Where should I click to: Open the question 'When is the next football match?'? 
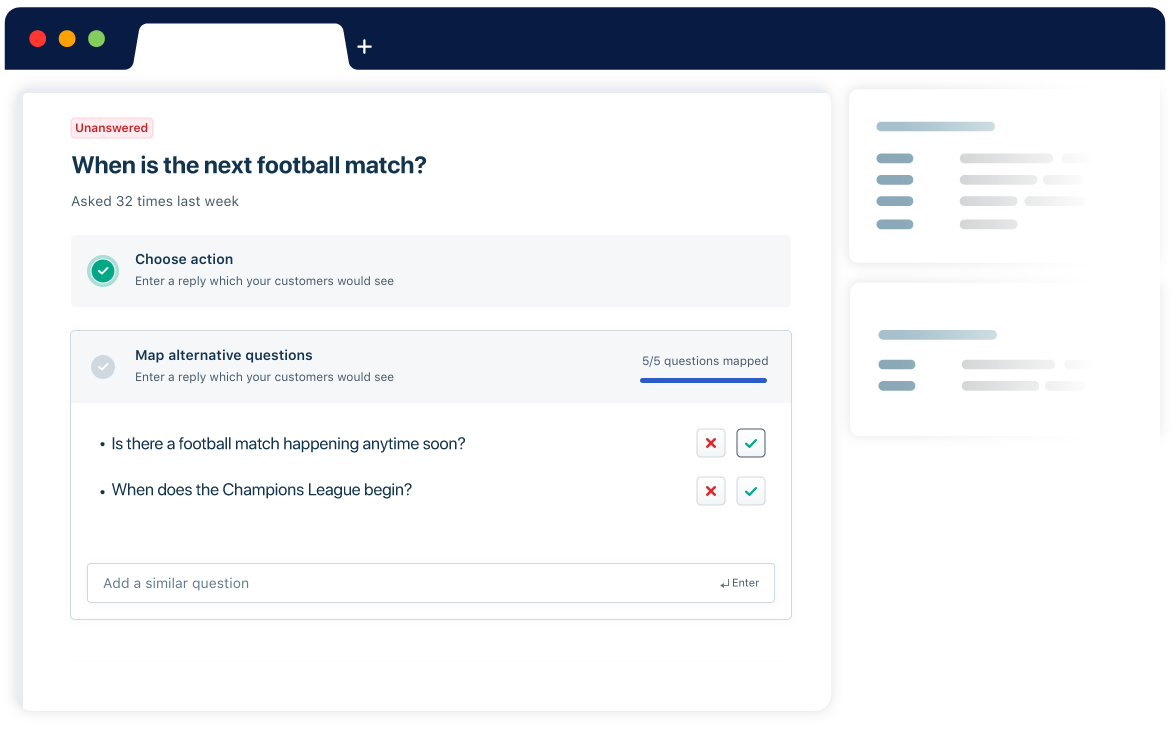248,165
